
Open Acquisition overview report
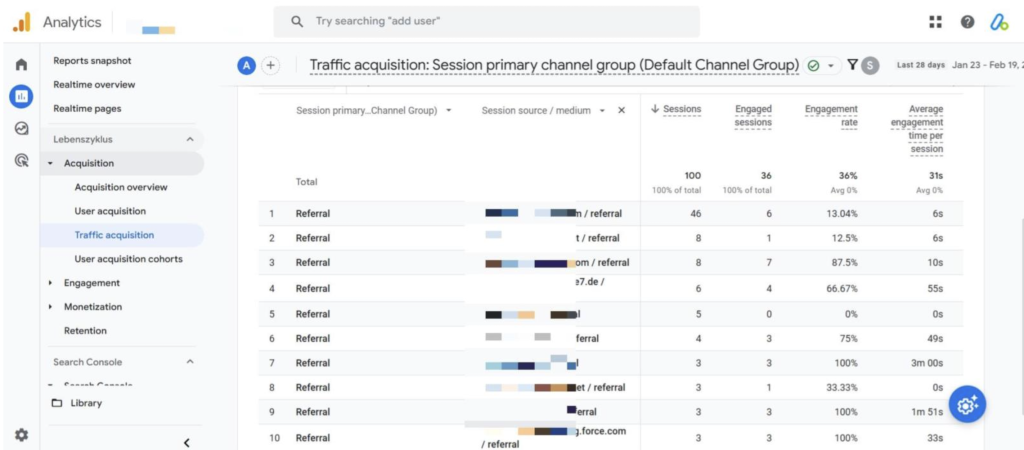[121, 187]
